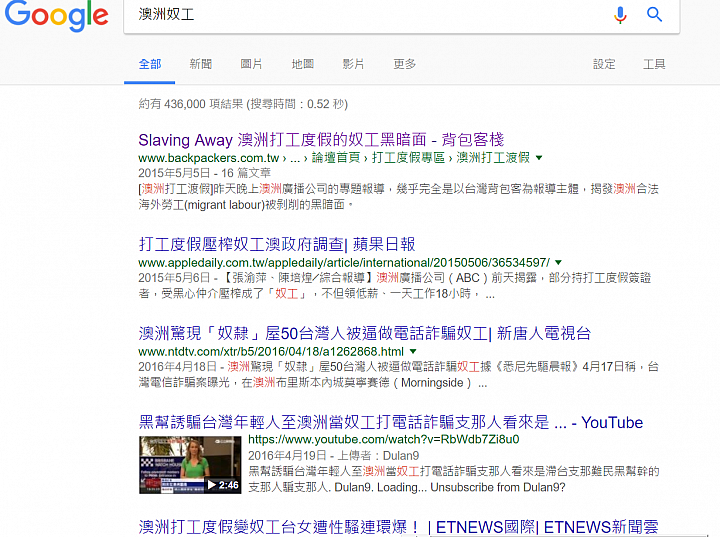Open the Slaving Away 背包客棧 result
720x537 pixels.
point(321,140)
